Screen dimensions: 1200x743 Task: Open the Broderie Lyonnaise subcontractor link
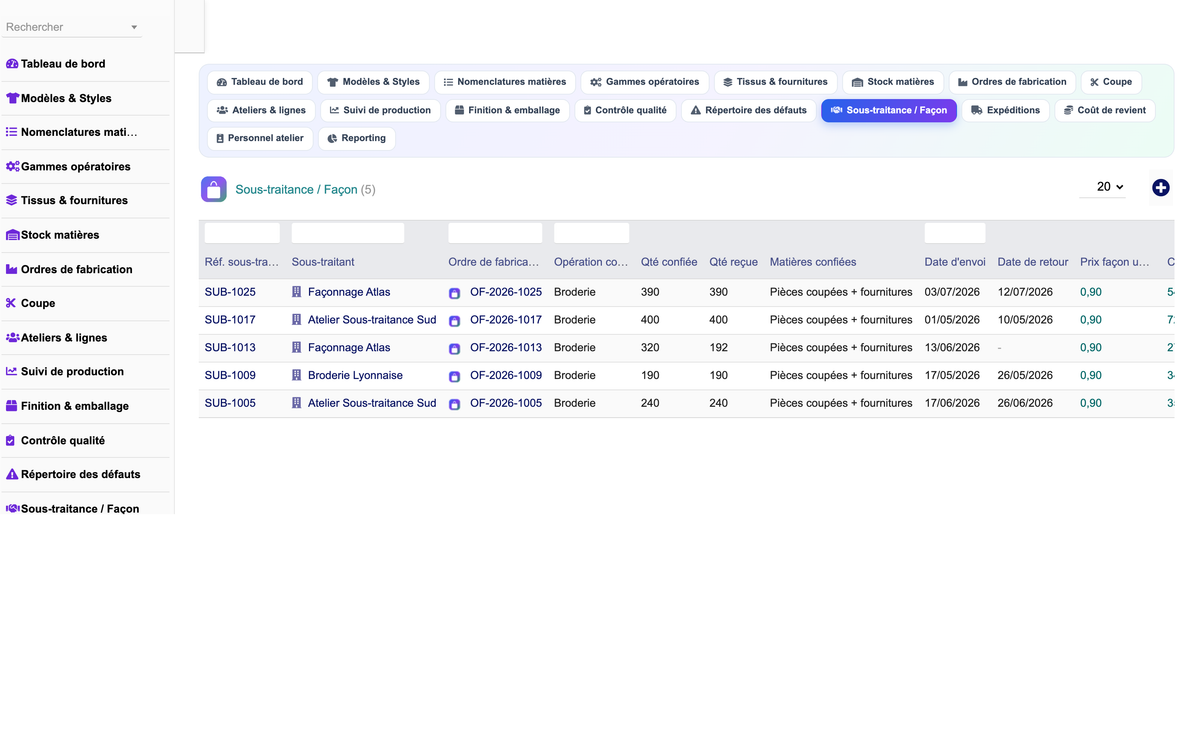[x=355, y=375]
